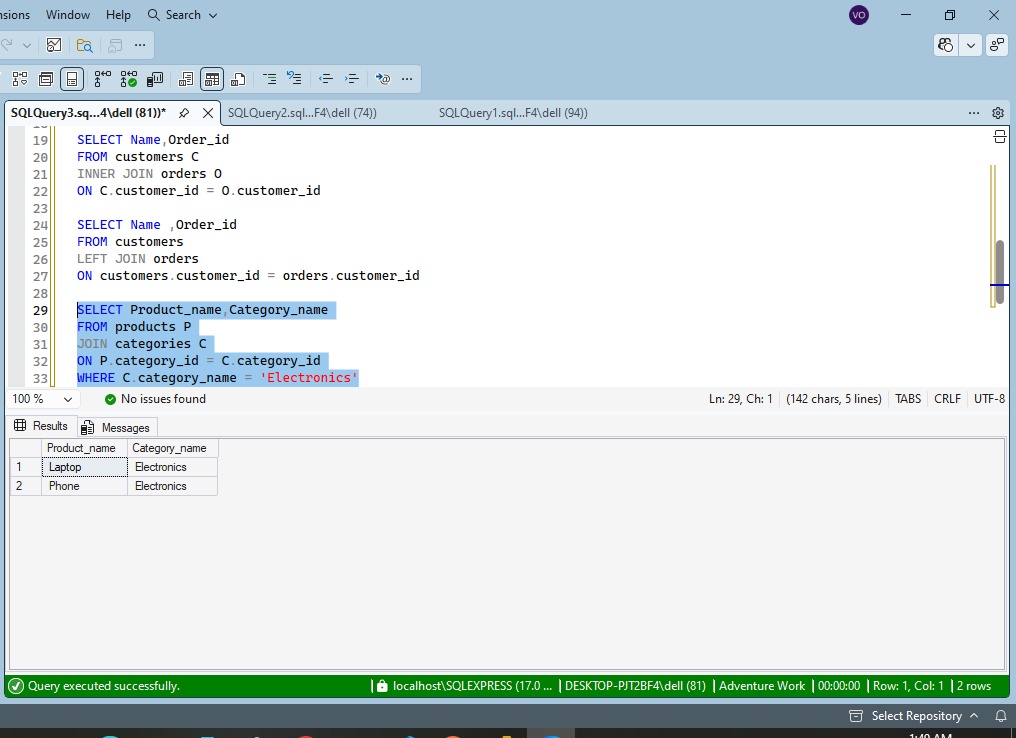
Task: Open the redo history dropdown arrow
Action: (x=27, y=45)
